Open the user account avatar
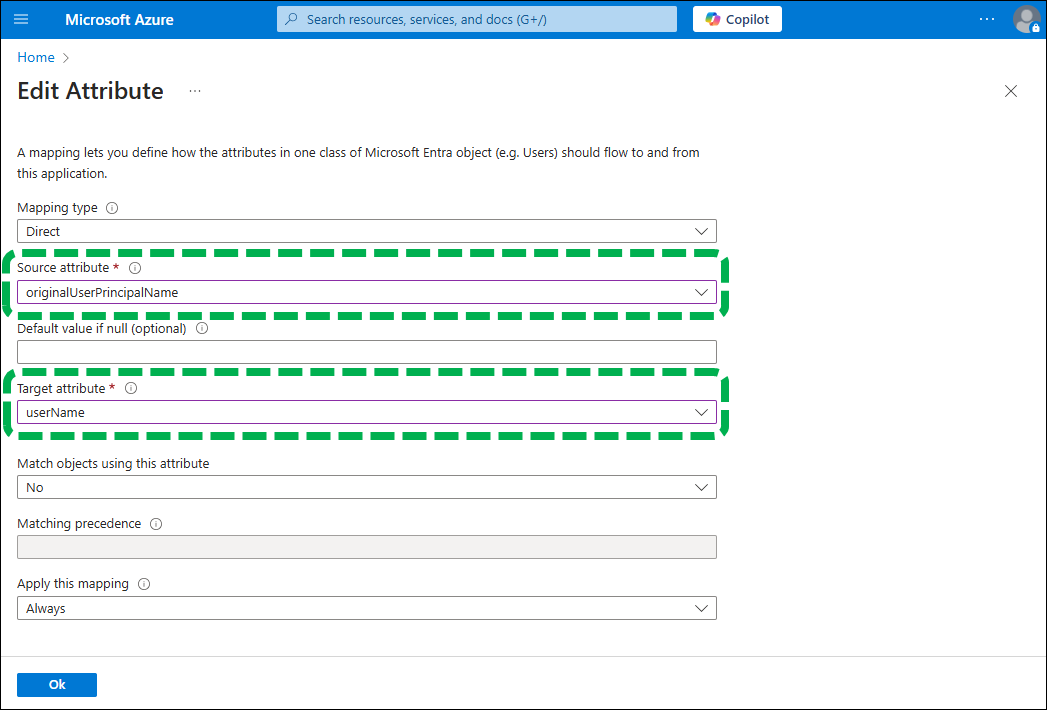The height and width of the screenshot is (710, 1047). (1025, 19)
